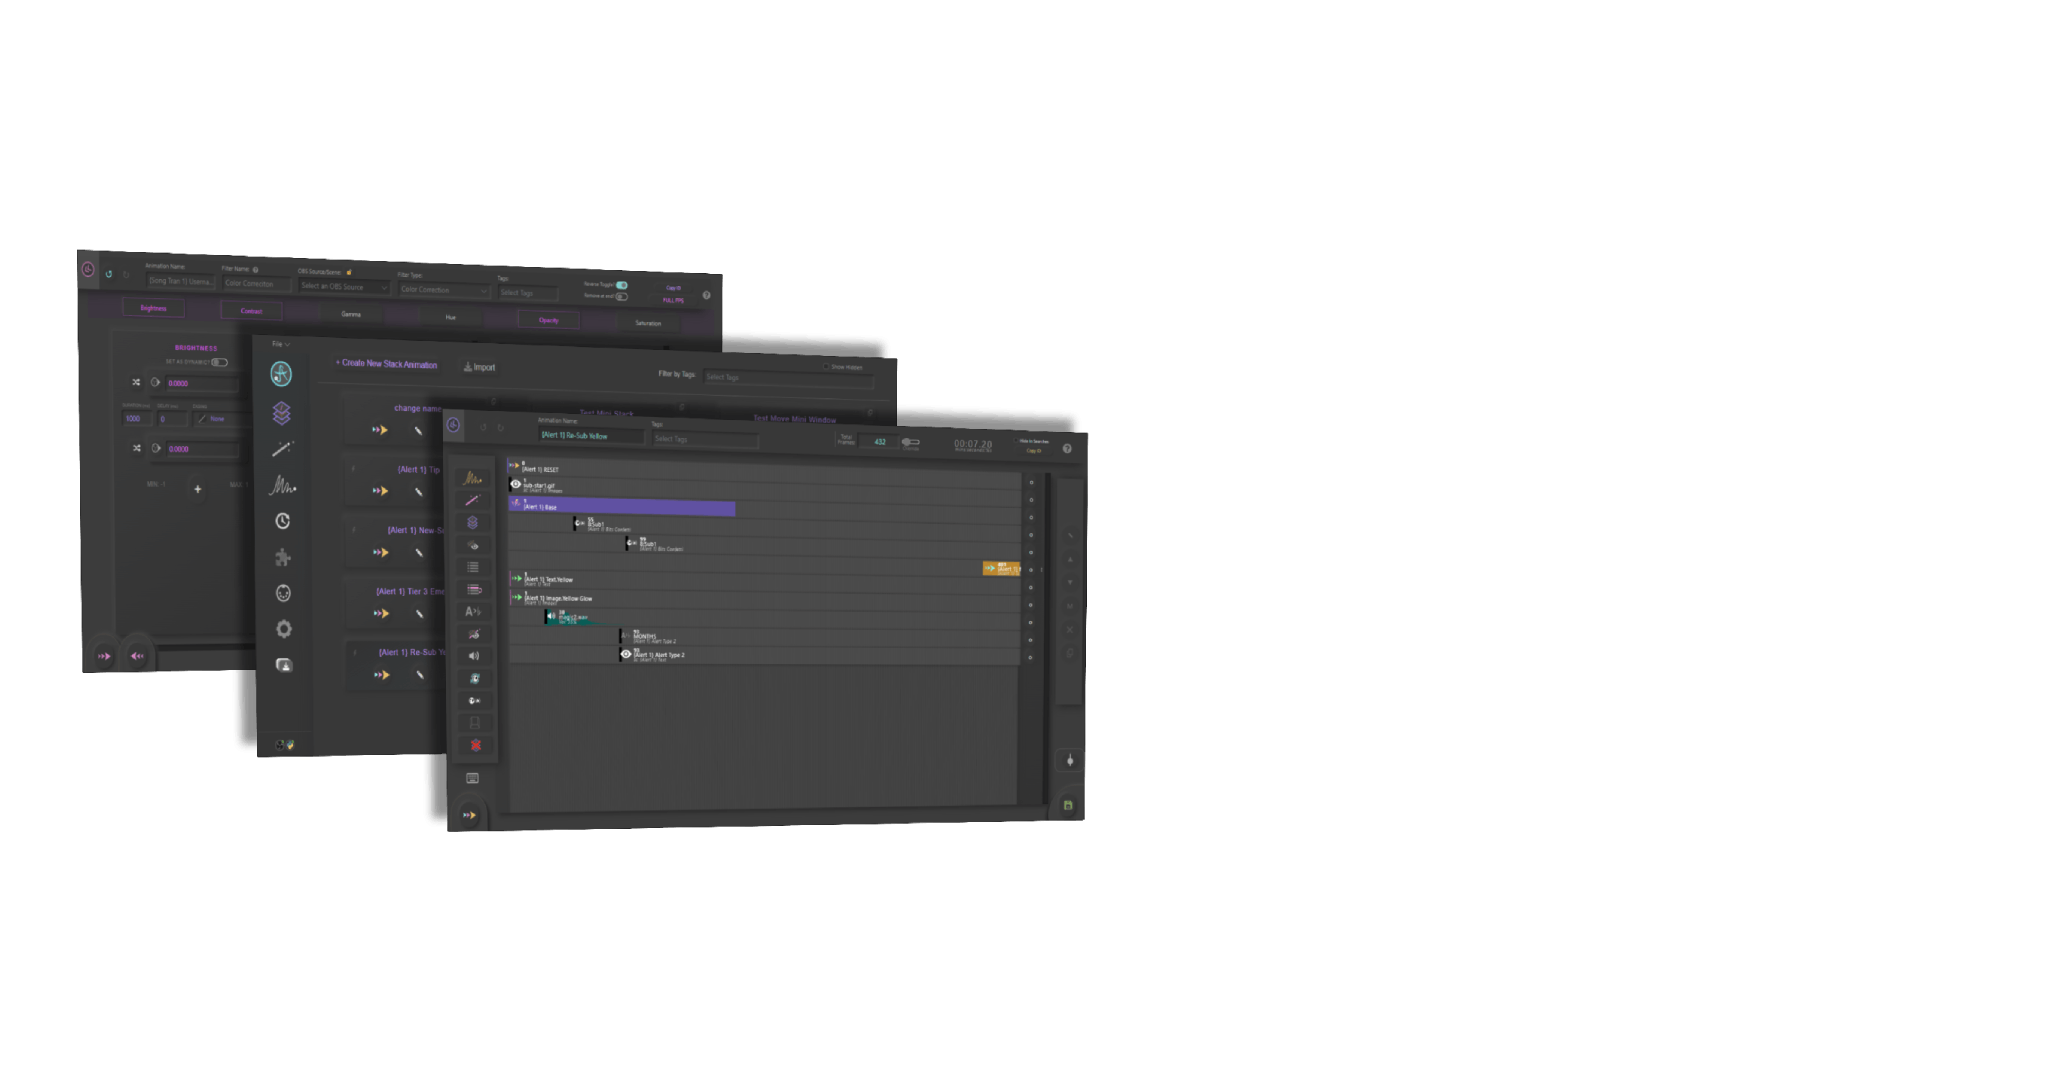The height and width of the screenshot is (1080, 2048).
Task: Open the gear settings sidebar icon
Action: click(284, 629)
